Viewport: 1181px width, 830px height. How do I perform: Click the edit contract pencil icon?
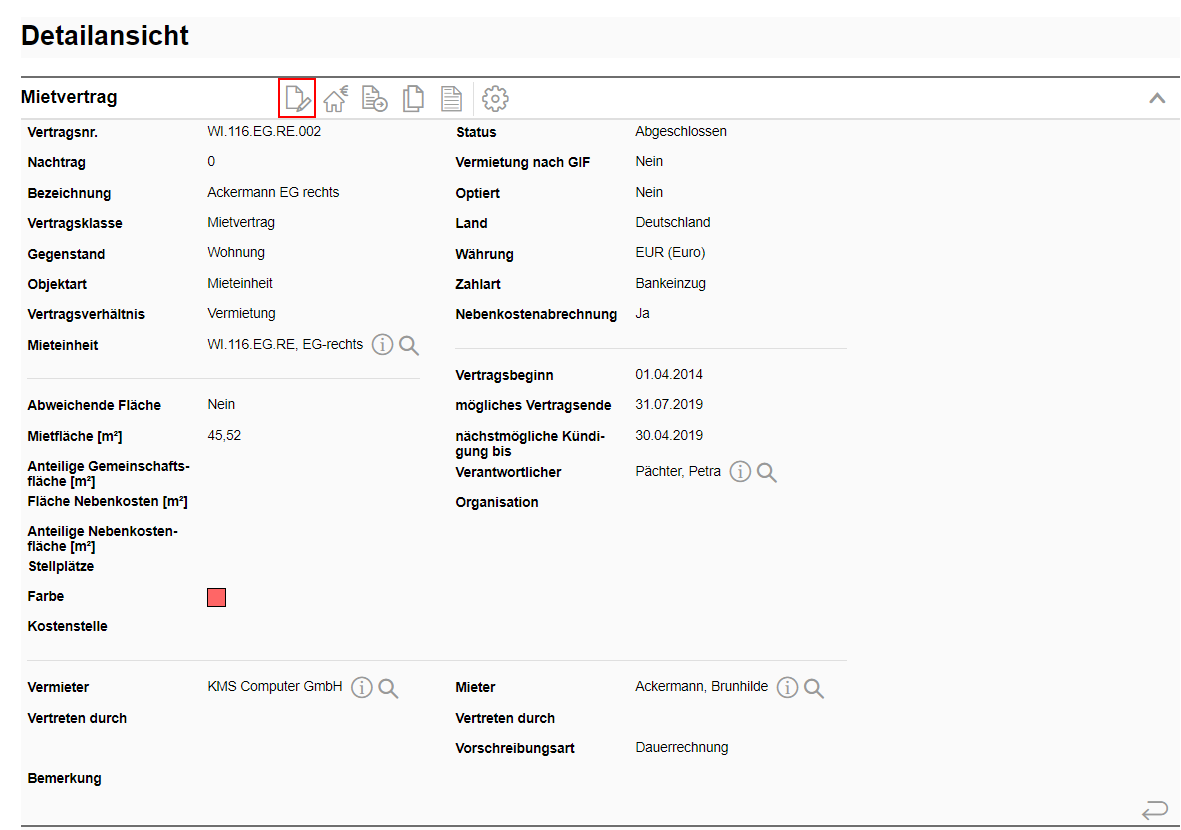tap(297, 98)
